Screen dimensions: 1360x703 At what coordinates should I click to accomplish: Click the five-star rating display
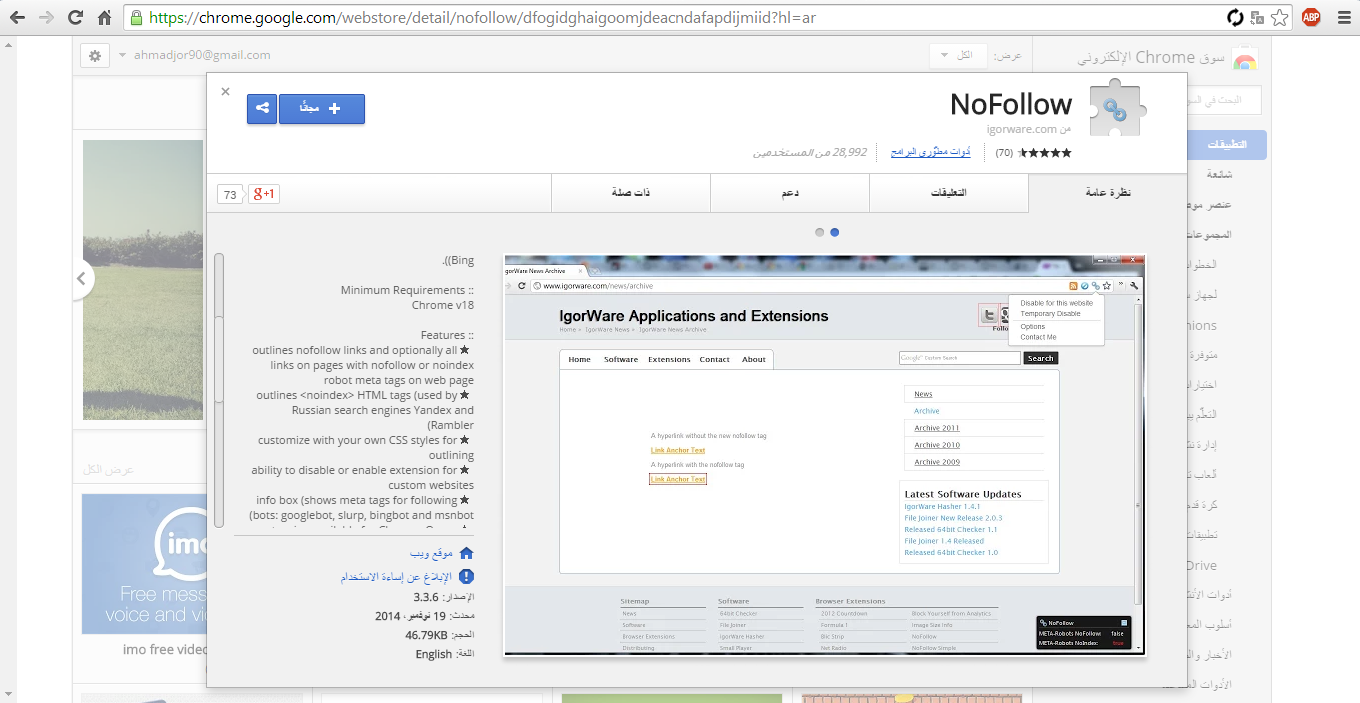pyautogui.click(x=1046, y=153)
